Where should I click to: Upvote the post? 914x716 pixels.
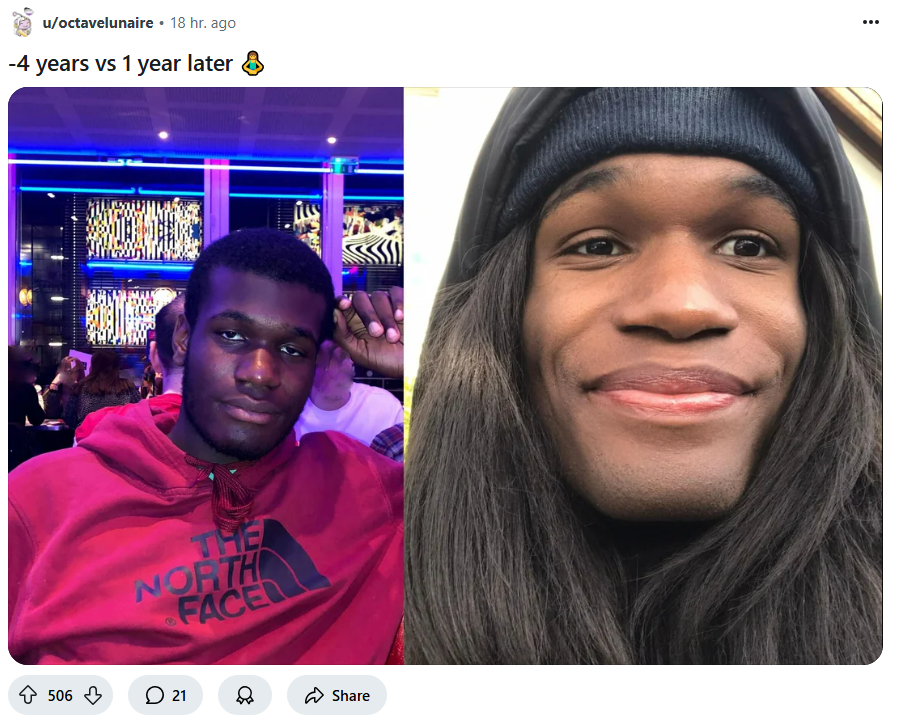[x=28, y=695]
